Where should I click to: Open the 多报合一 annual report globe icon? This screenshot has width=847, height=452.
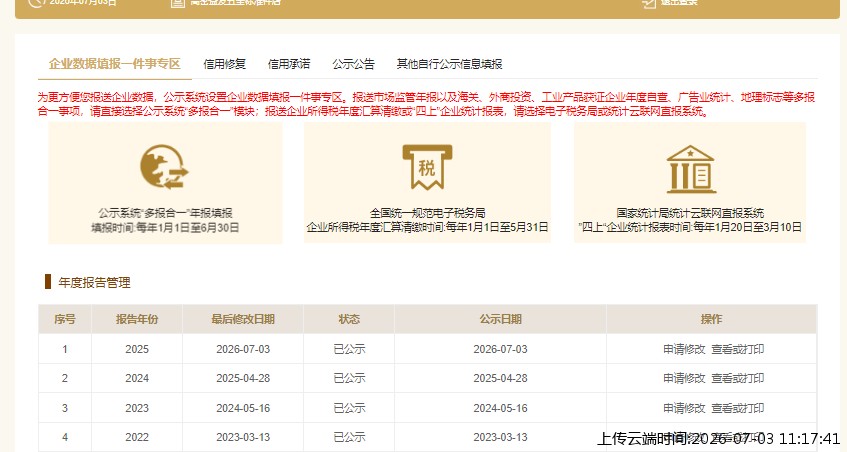click(165, 167)
